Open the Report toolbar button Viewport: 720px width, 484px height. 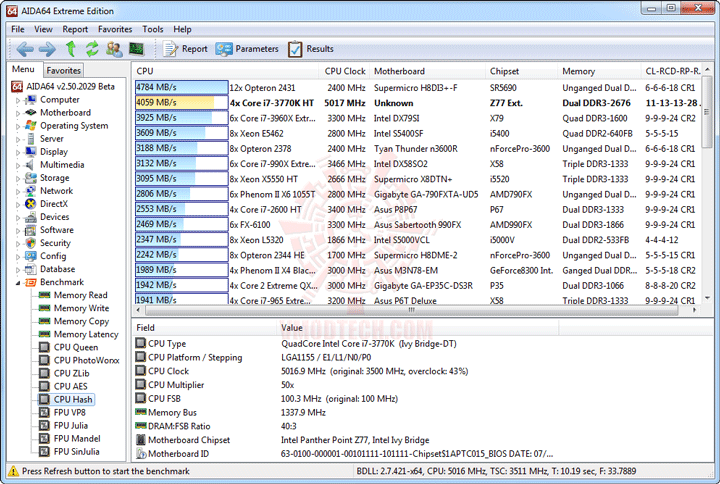pyautogui.click(x=186, y=49)
